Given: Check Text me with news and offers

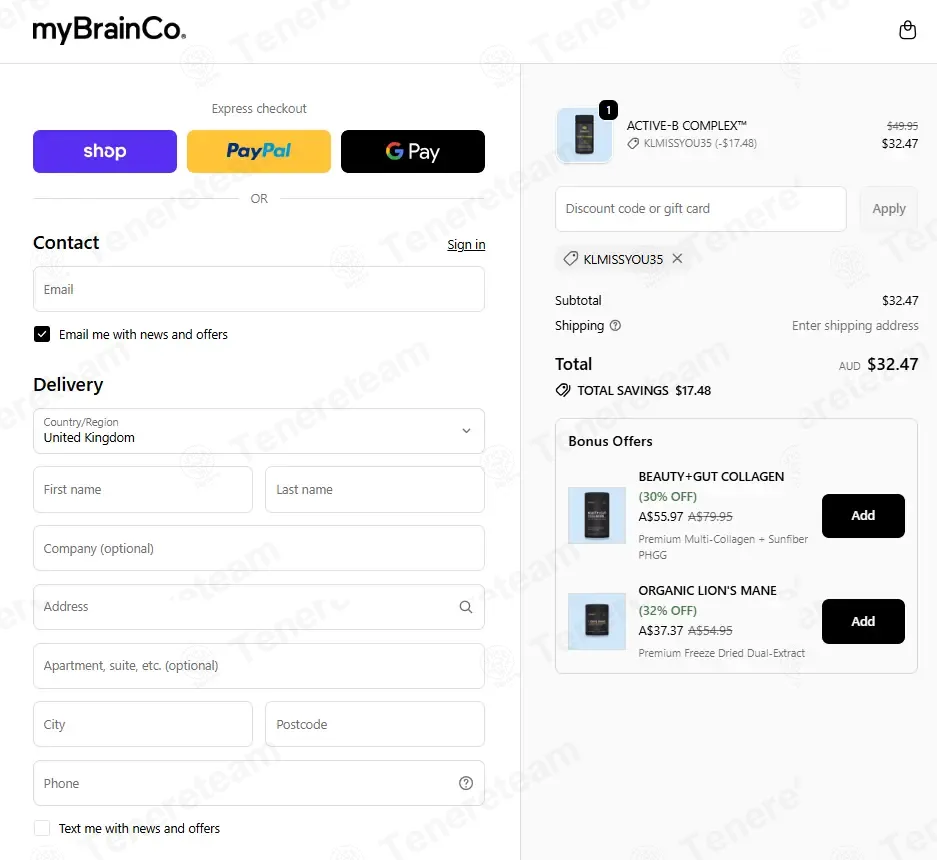Looking at the screenshot, I should click(x=42, y=828).
